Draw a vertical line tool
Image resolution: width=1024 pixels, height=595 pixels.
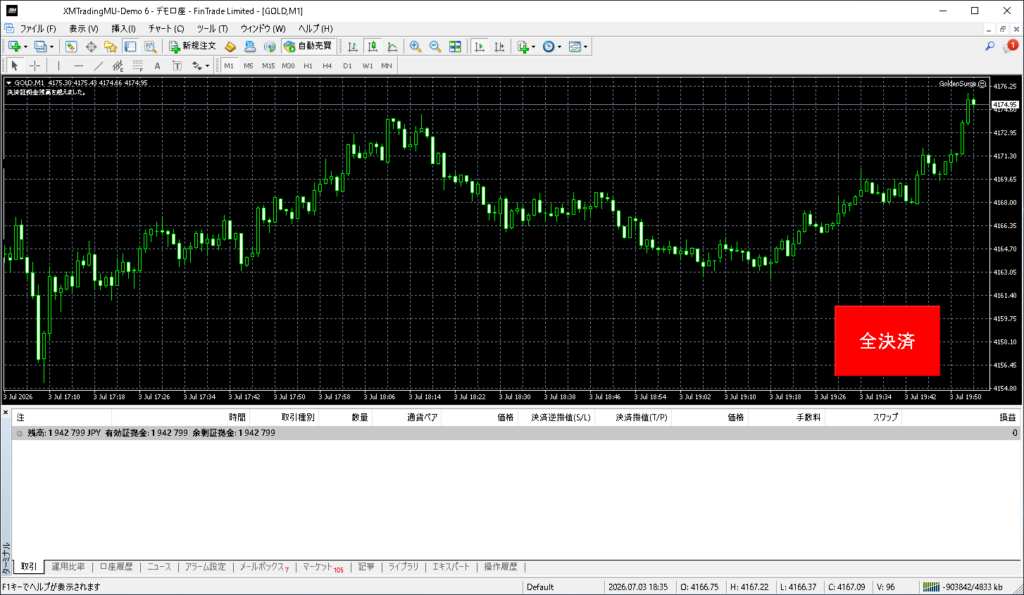58,65
